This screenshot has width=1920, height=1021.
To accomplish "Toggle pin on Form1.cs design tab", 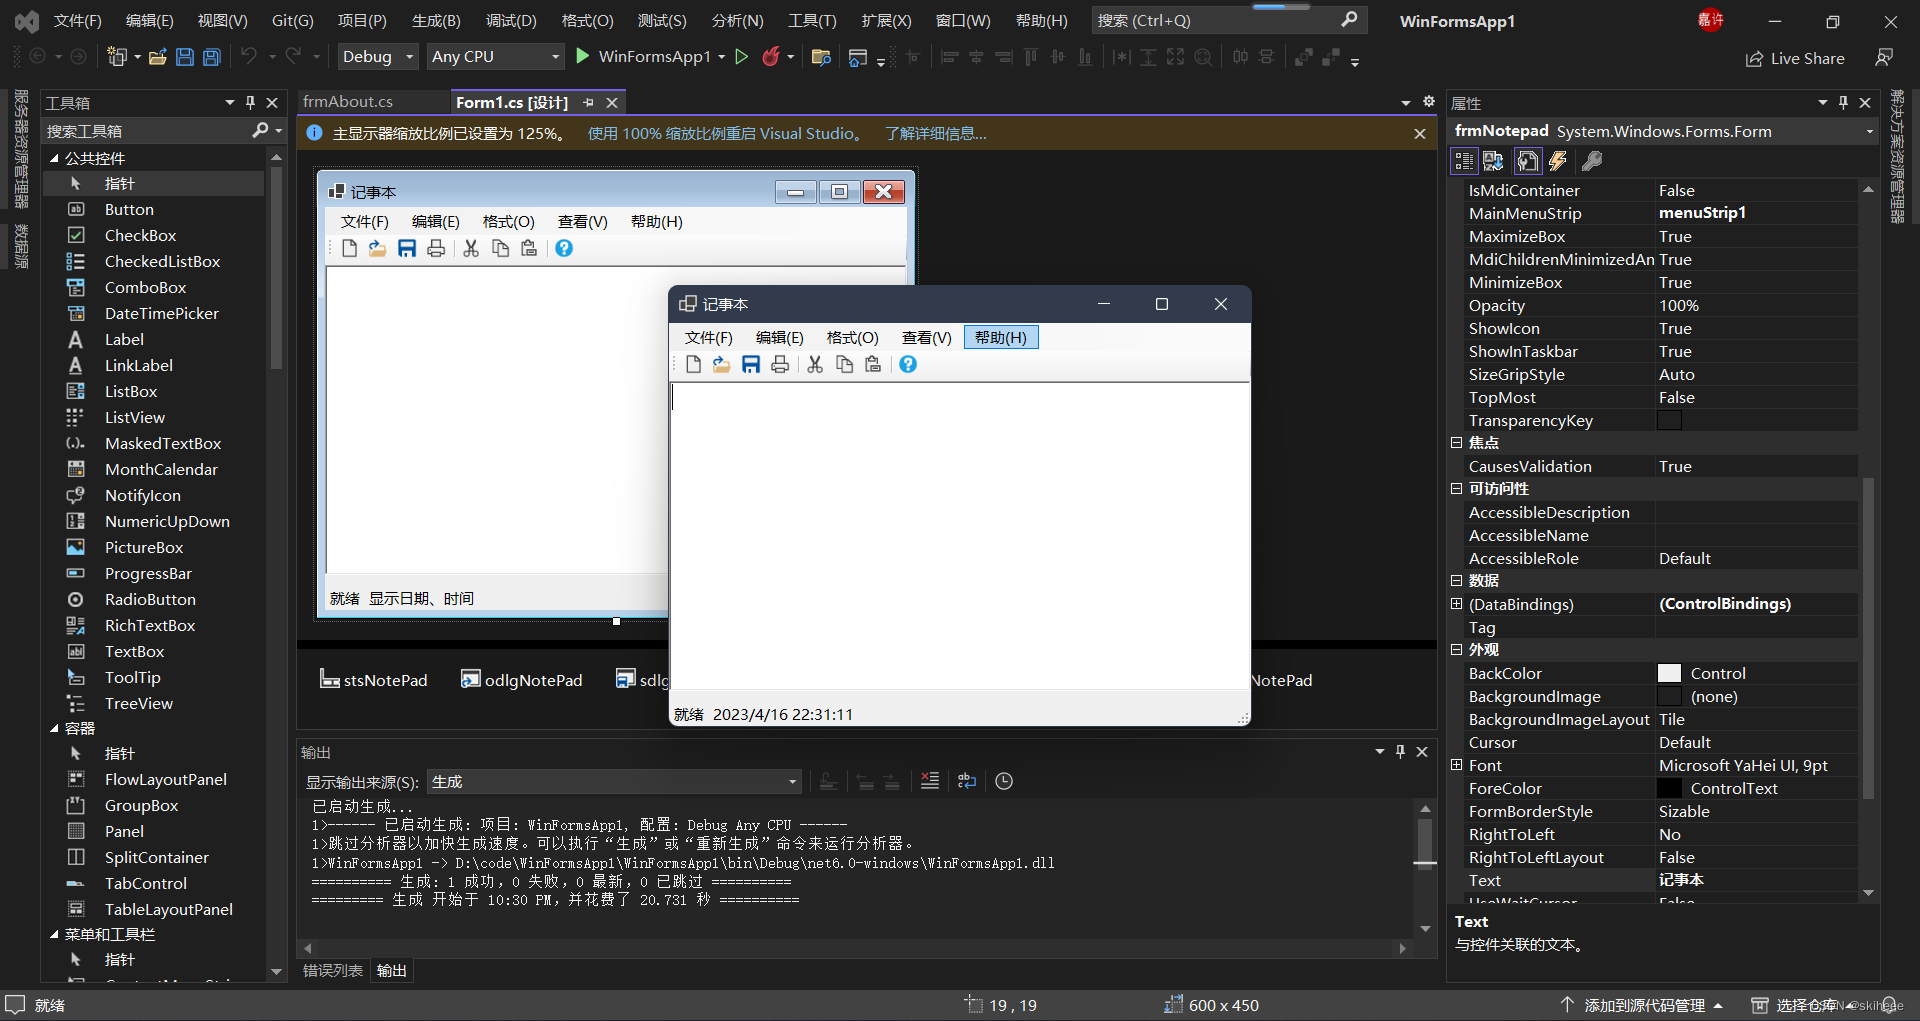I will pos(588,103).
